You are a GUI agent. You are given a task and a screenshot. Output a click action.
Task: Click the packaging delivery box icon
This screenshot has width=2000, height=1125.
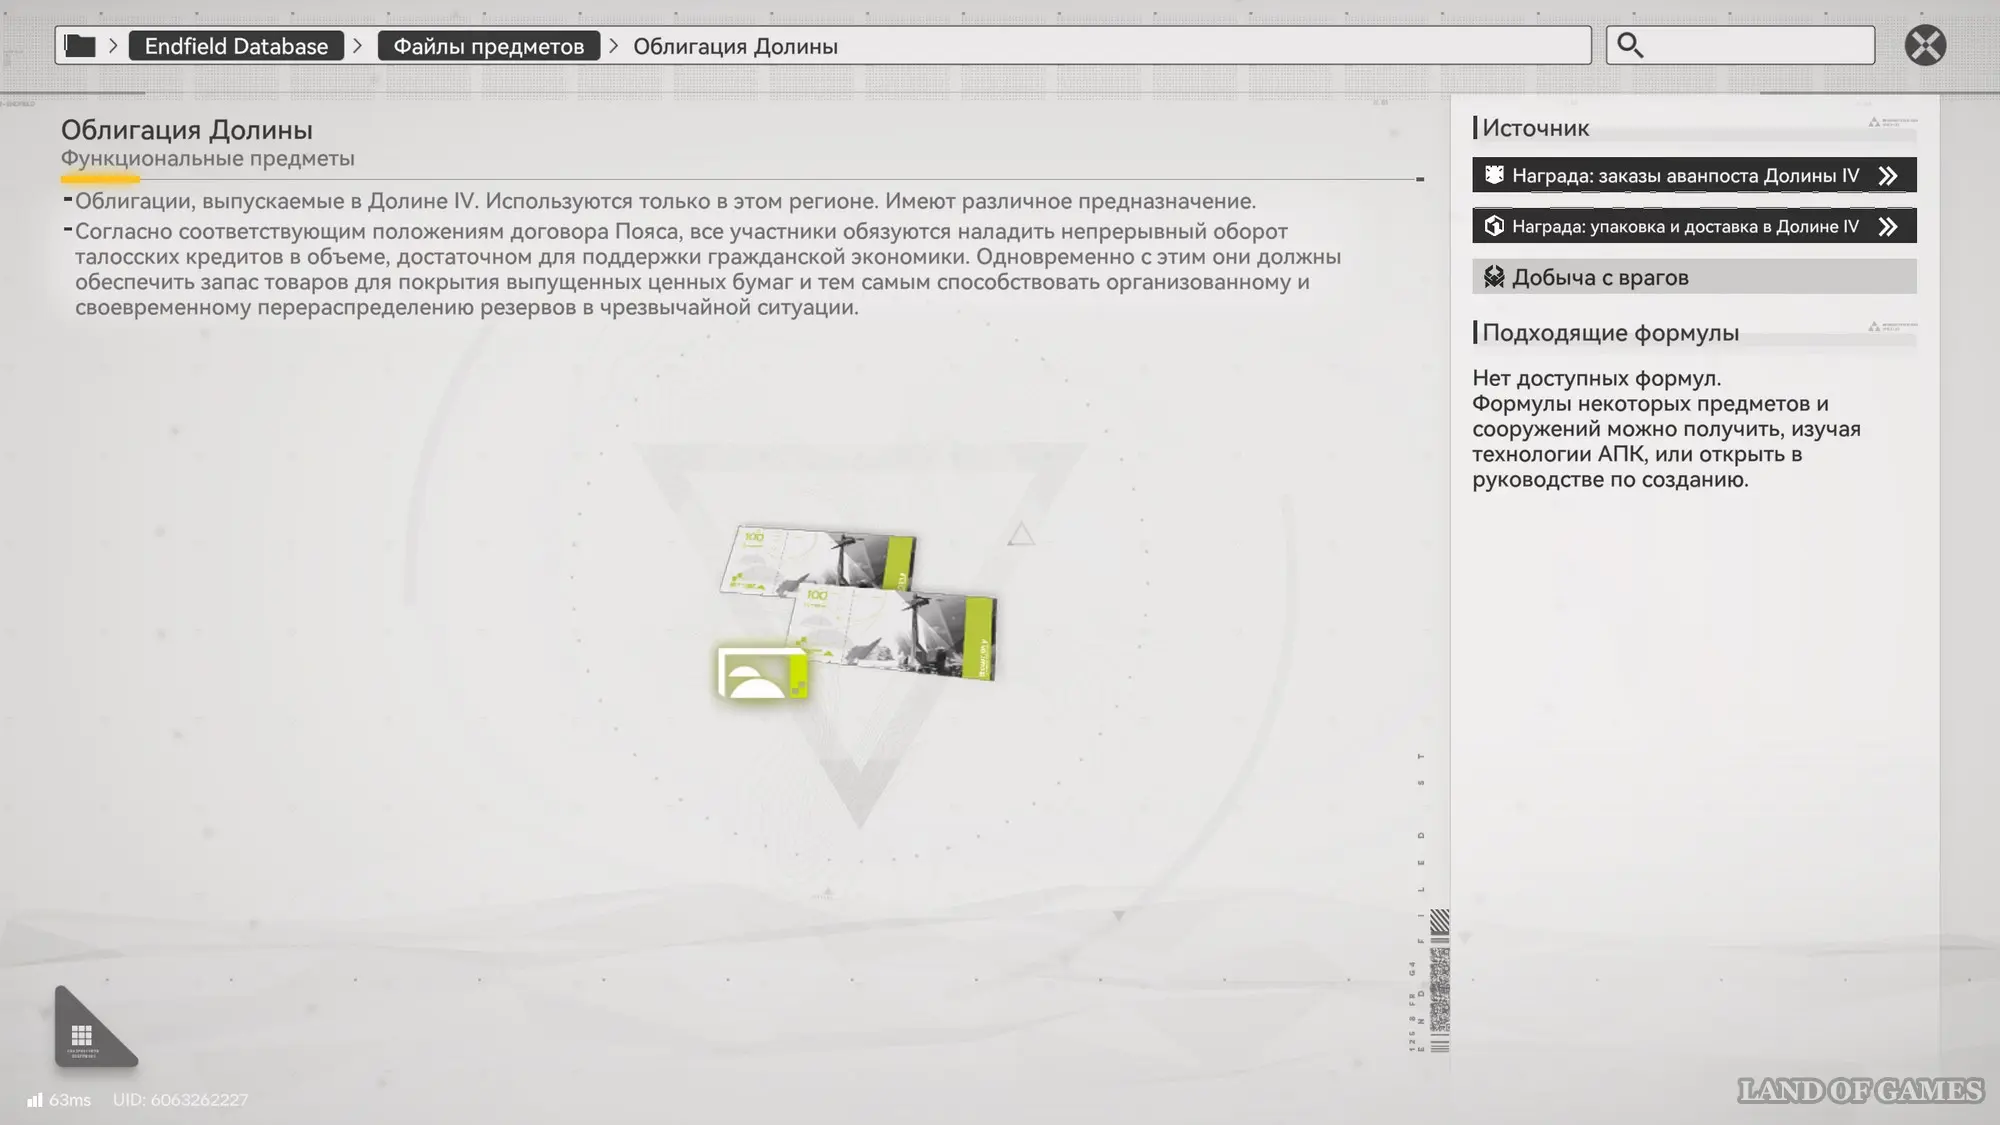(x=1494, y=226)
